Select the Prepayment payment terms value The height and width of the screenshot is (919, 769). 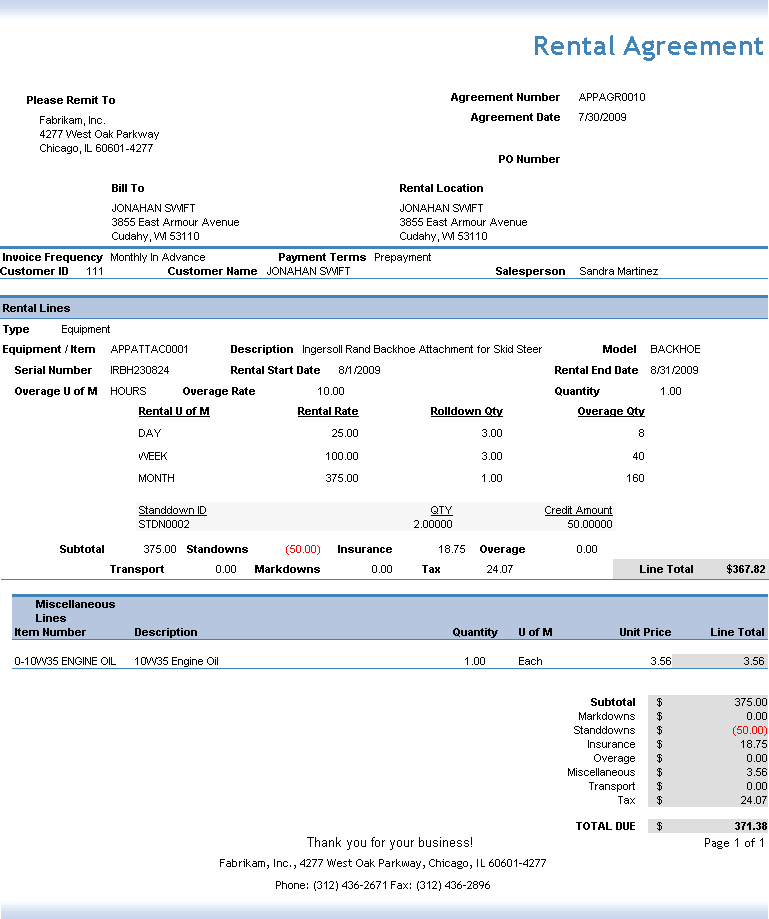(402, 257)
